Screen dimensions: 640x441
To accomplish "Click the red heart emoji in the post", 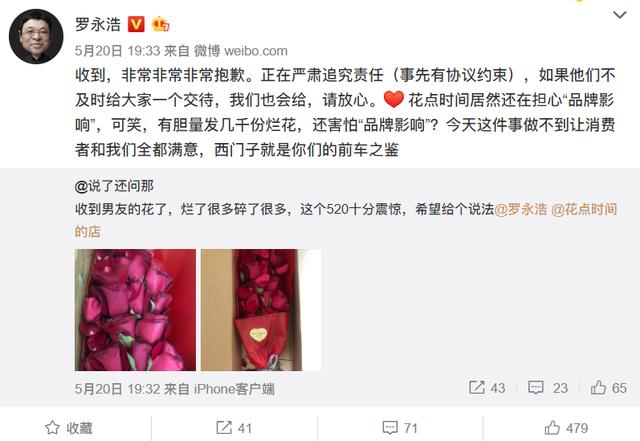I will pyautogui.click(x=393, y=100).
